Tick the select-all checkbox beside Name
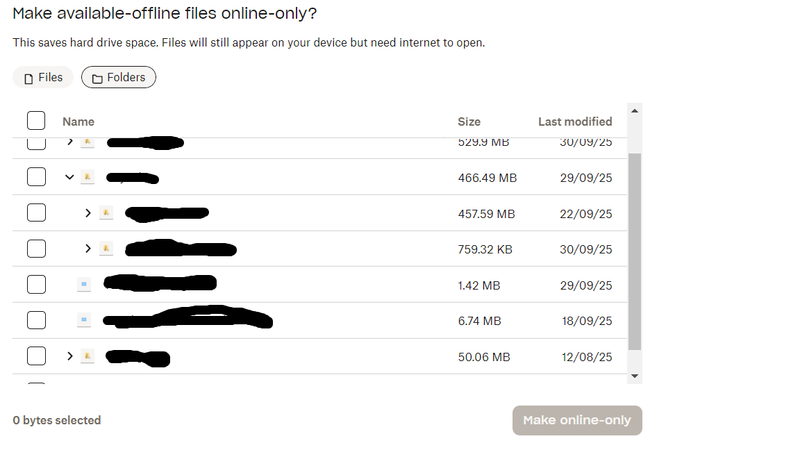Screen dimensions: 800x450 (36, 121)
